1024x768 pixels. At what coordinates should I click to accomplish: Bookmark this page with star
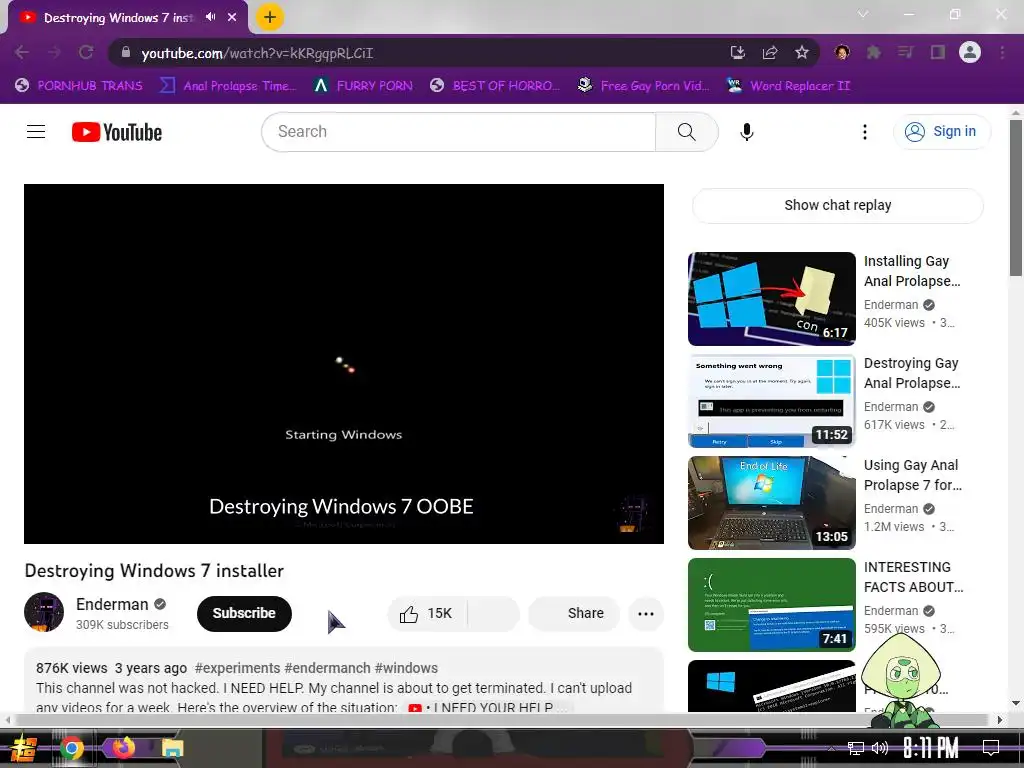click(802, 52)
